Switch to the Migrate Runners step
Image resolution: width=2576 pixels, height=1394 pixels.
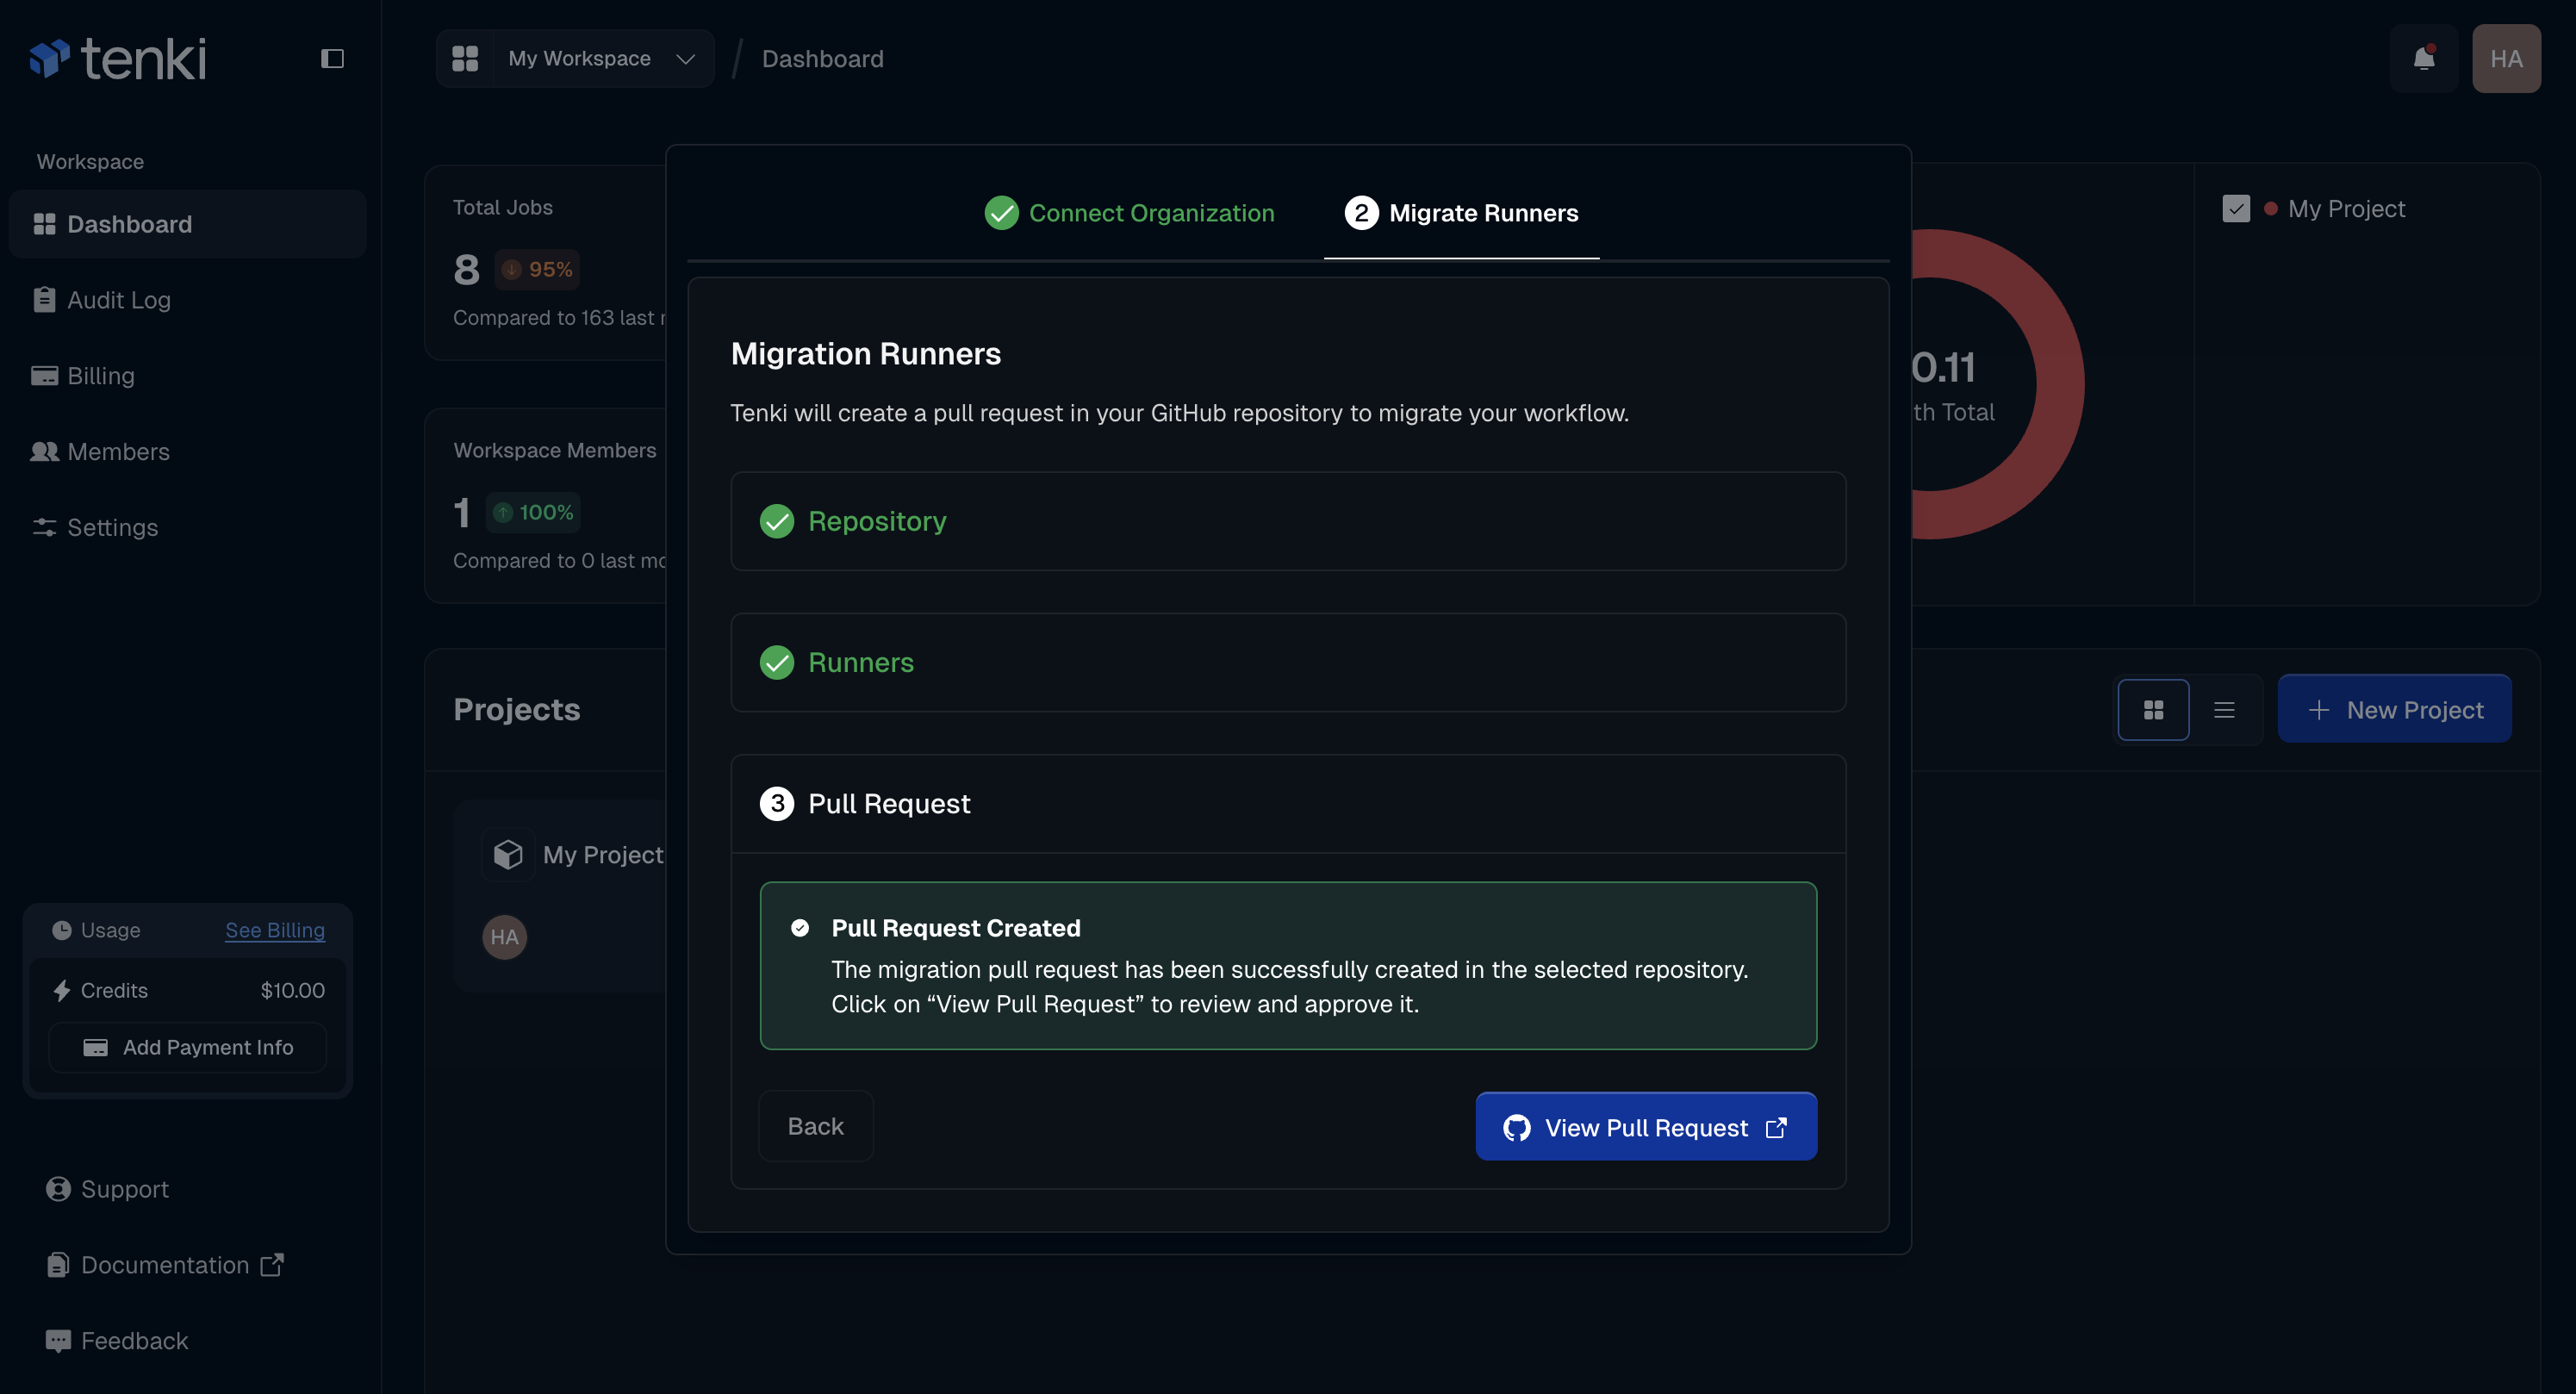[x=1461, y=213]
